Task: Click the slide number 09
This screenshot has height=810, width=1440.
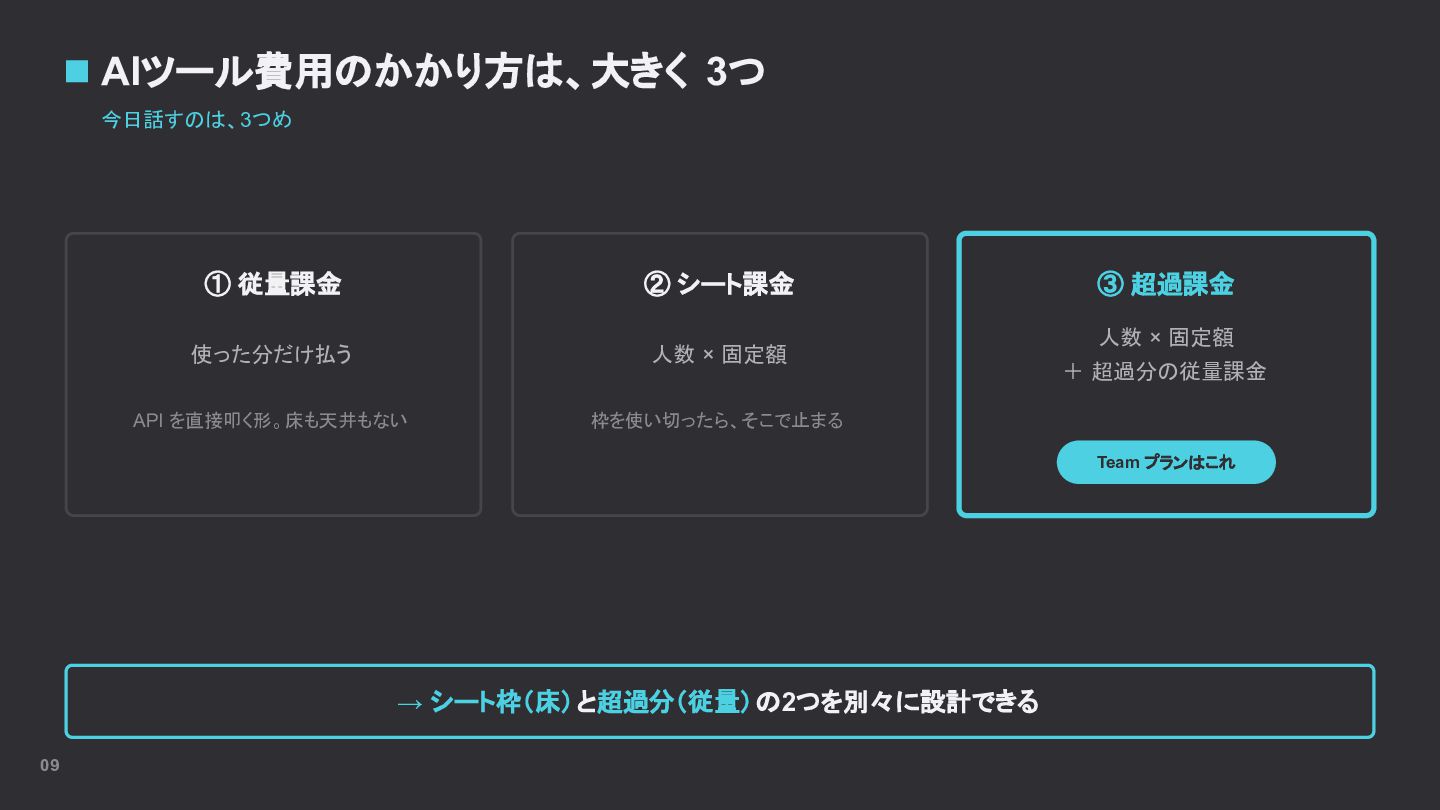Action: (x=50, y=765)
